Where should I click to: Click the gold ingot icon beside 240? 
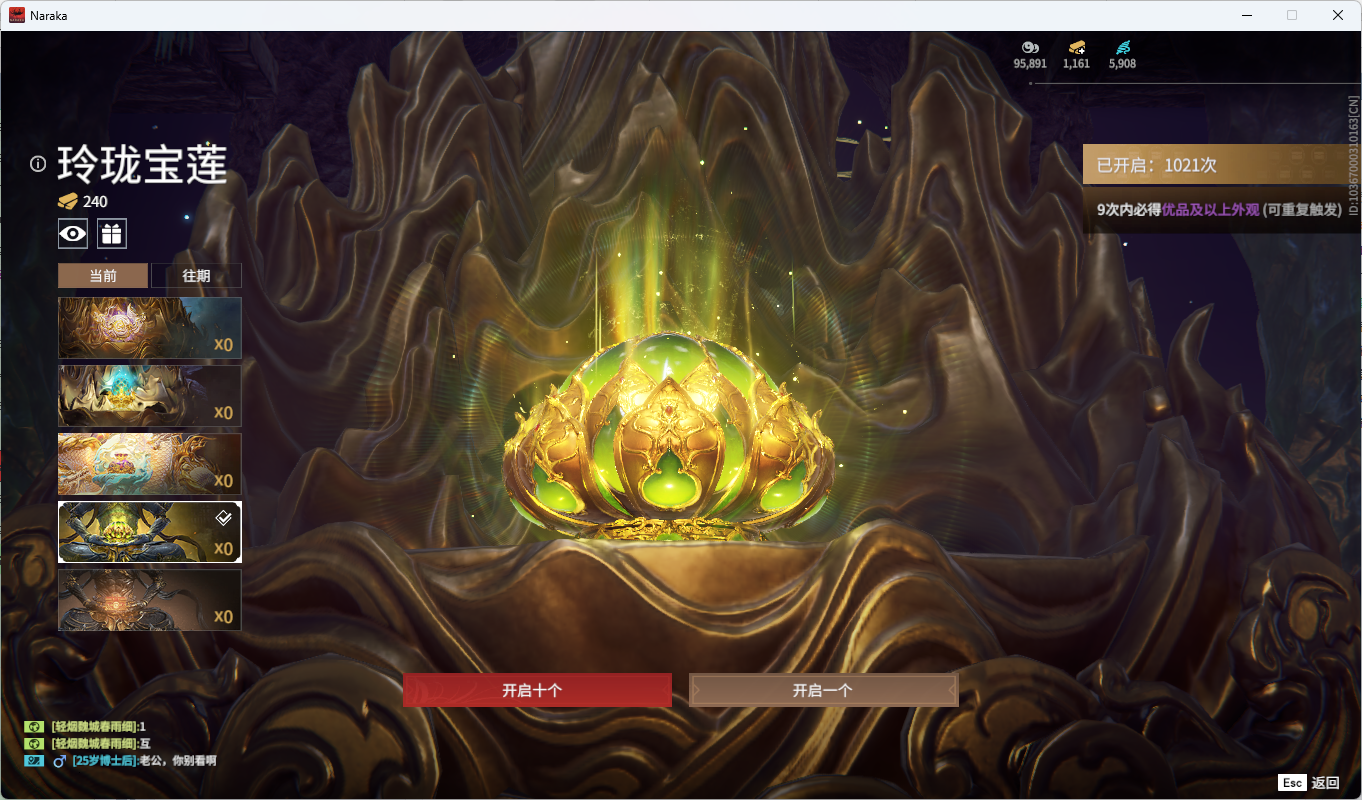(x=67, y=201)
